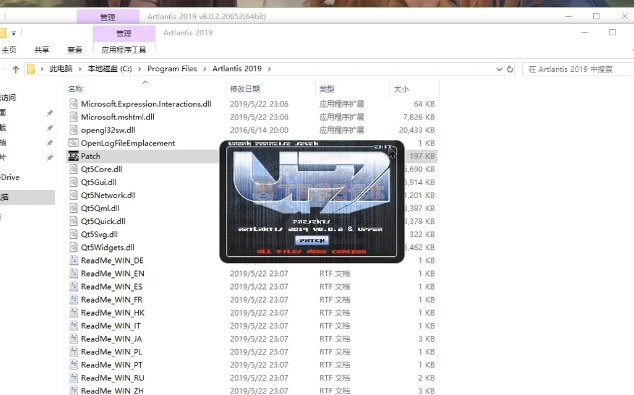Viewport: 634px width, 395px height.
Task: Expand the chevron after Artlantis 2019 in path
Action: (x=269, y=69)
